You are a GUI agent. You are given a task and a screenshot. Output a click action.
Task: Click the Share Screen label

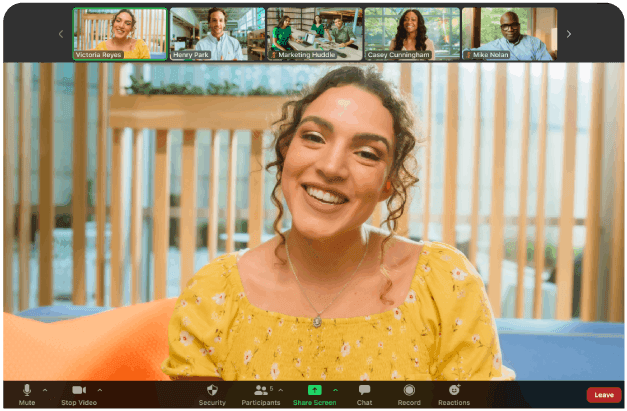(314, 403)
